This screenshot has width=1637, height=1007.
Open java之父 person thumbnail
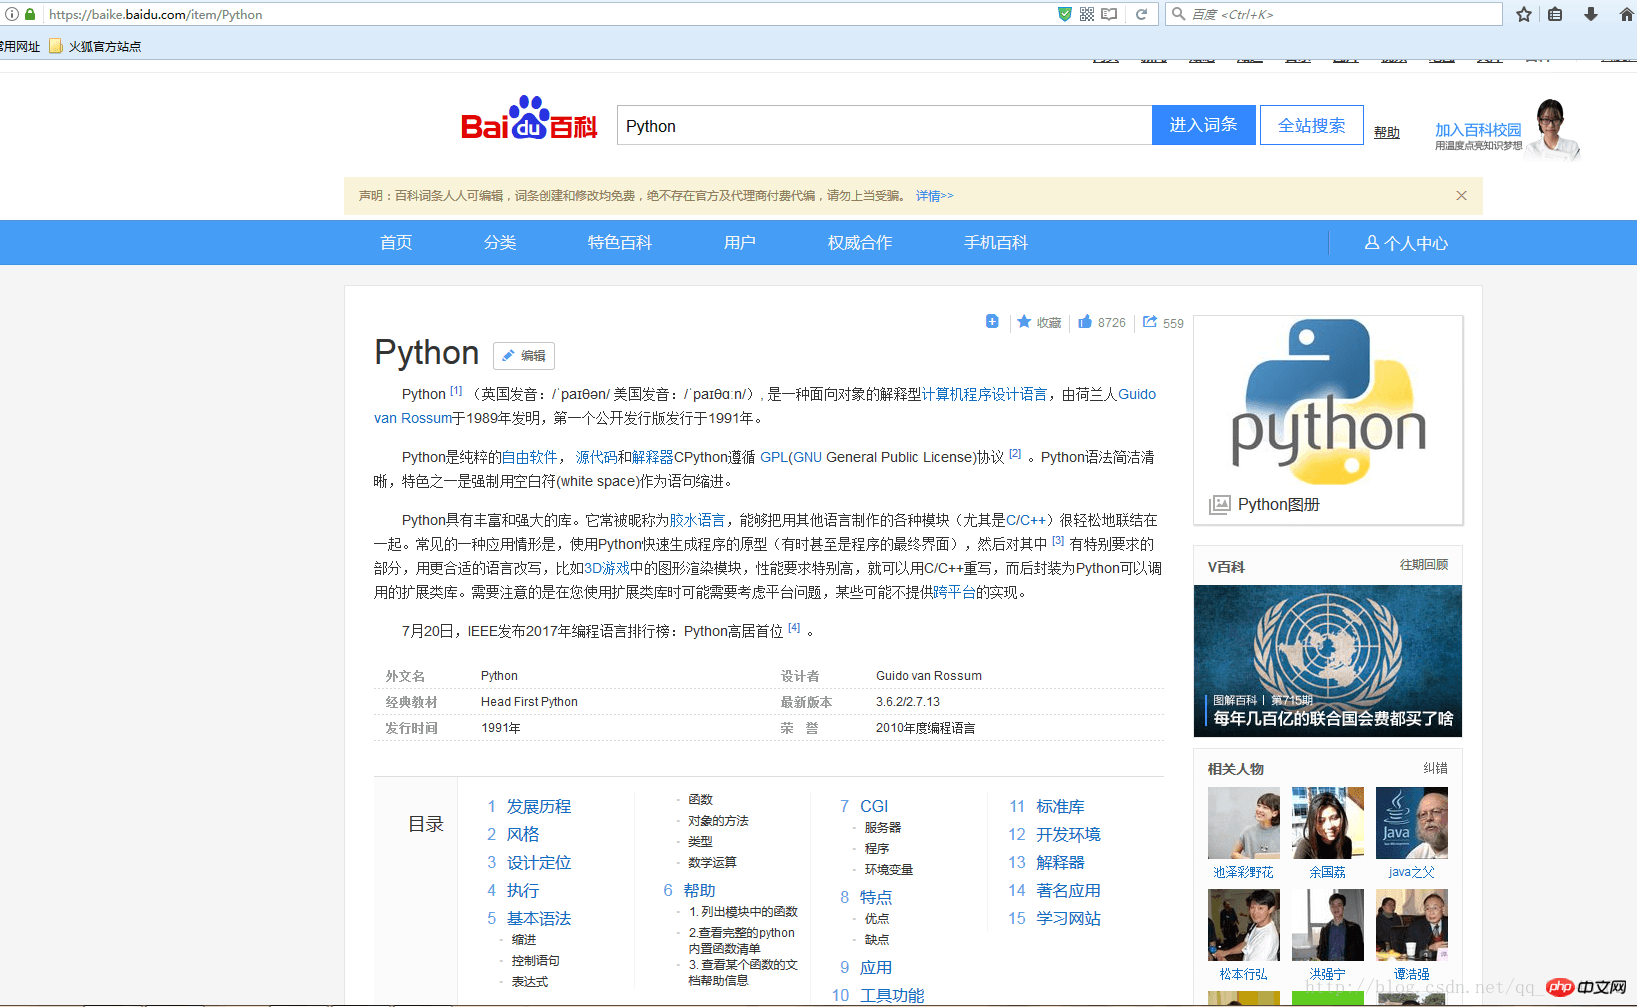pyautogui.click(x=1412, y=823)
